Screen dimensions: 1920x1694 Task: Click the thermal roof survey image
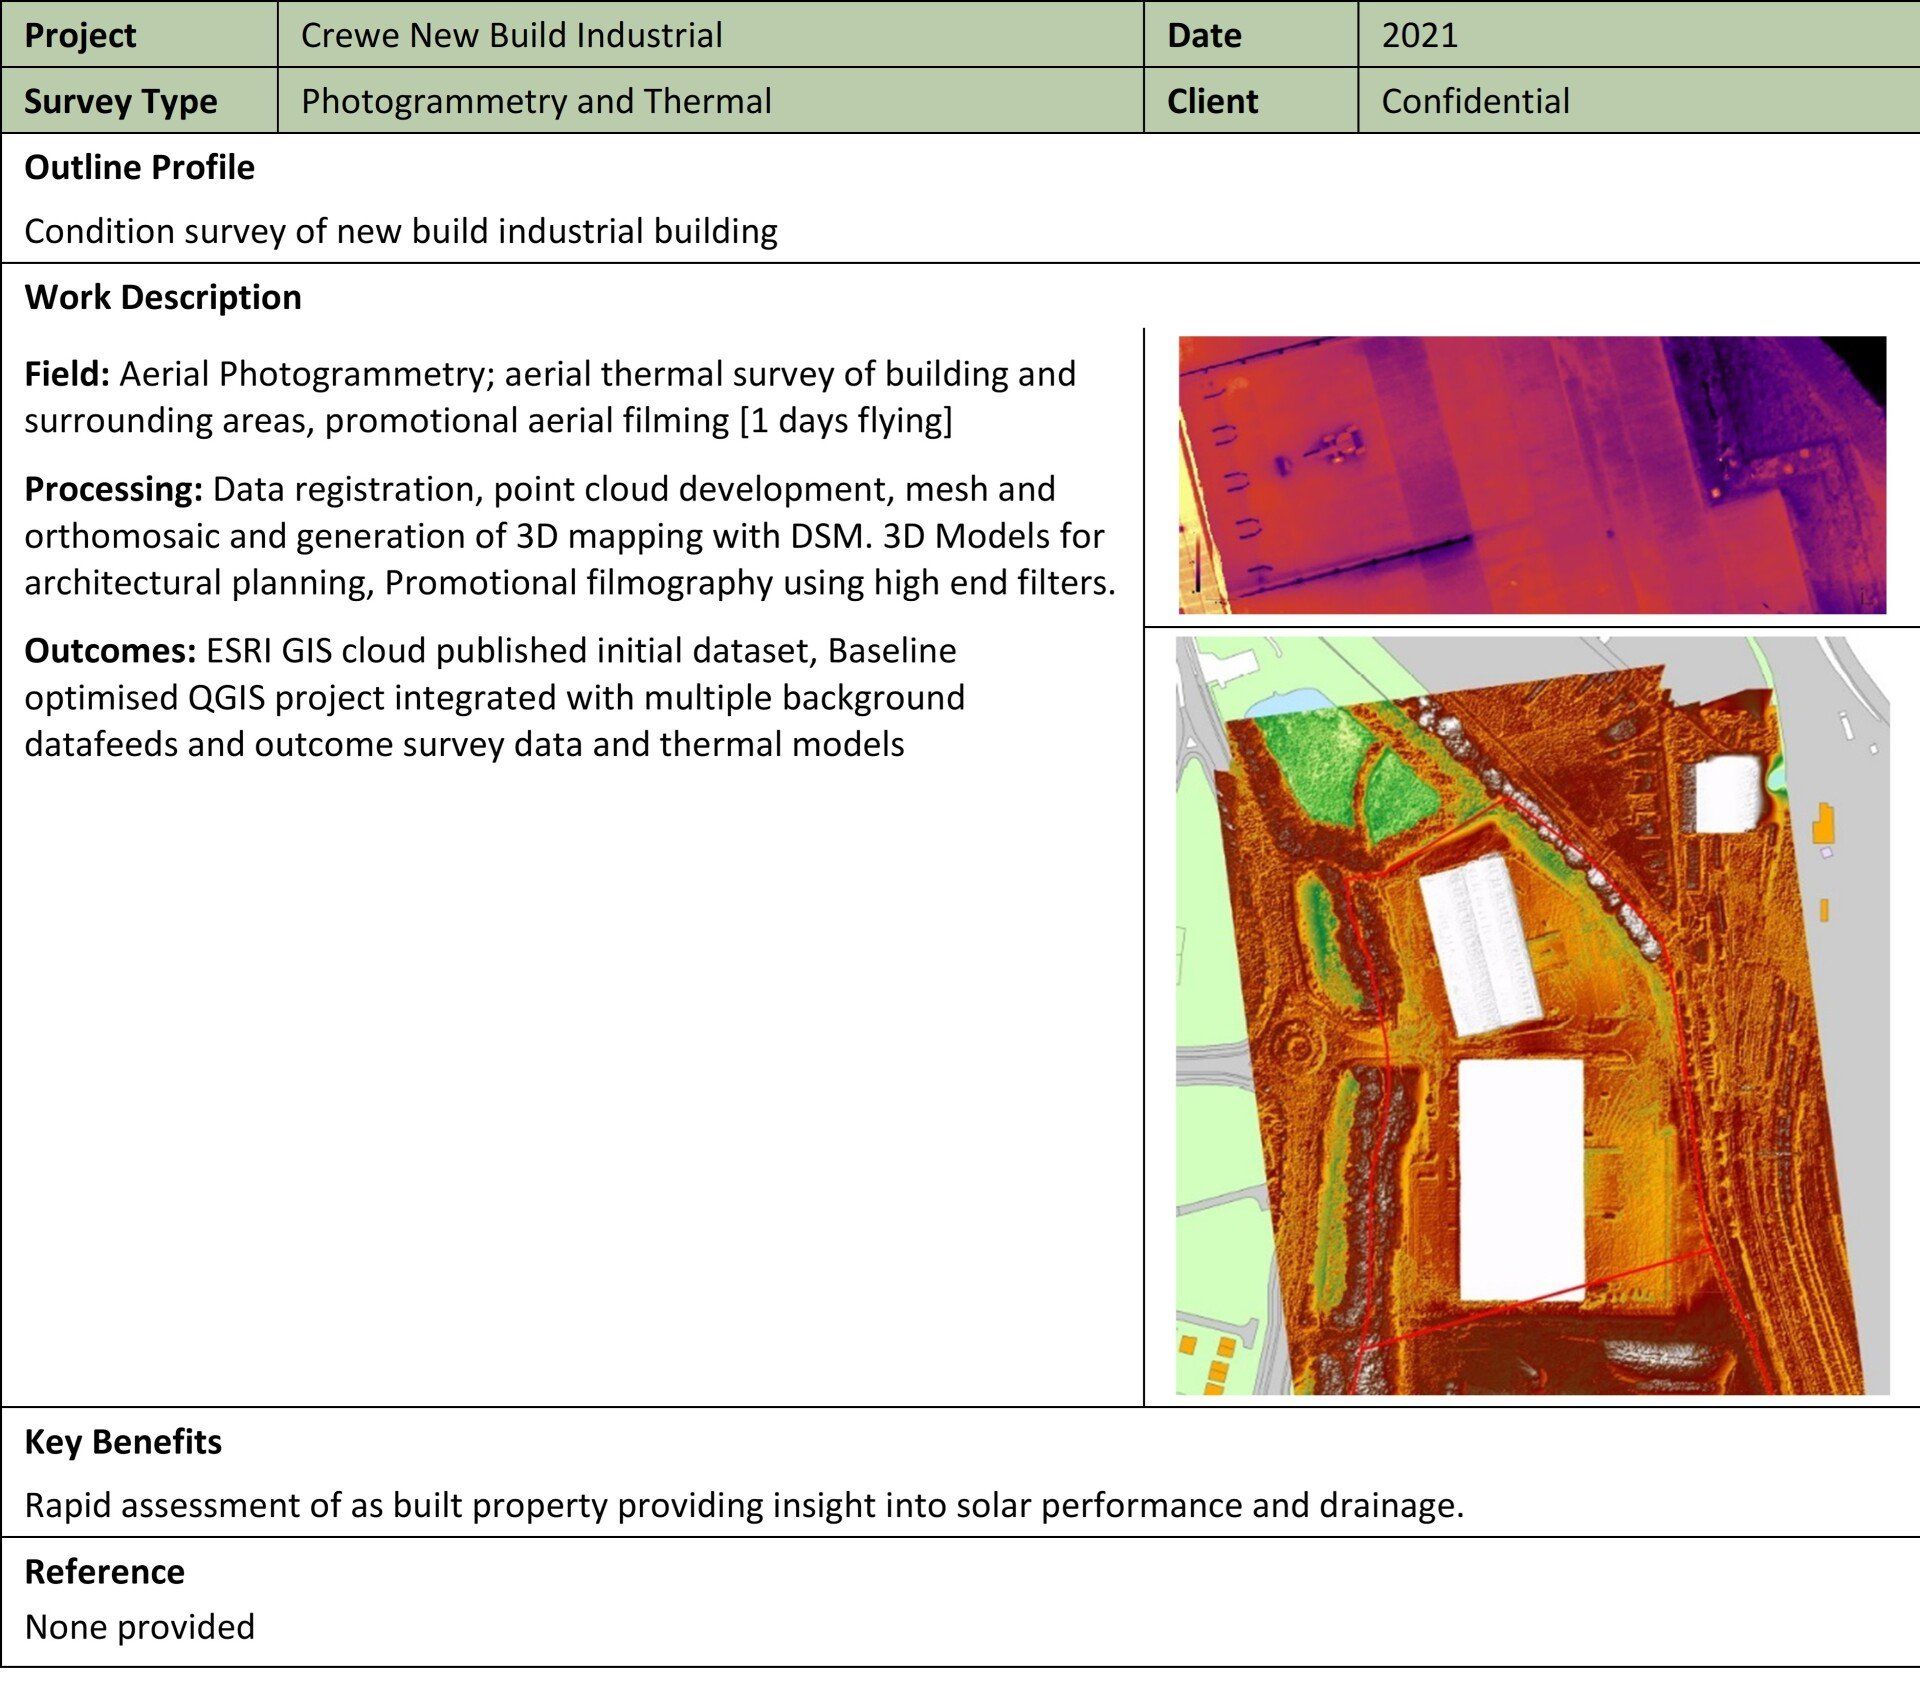pos(1532,475)
